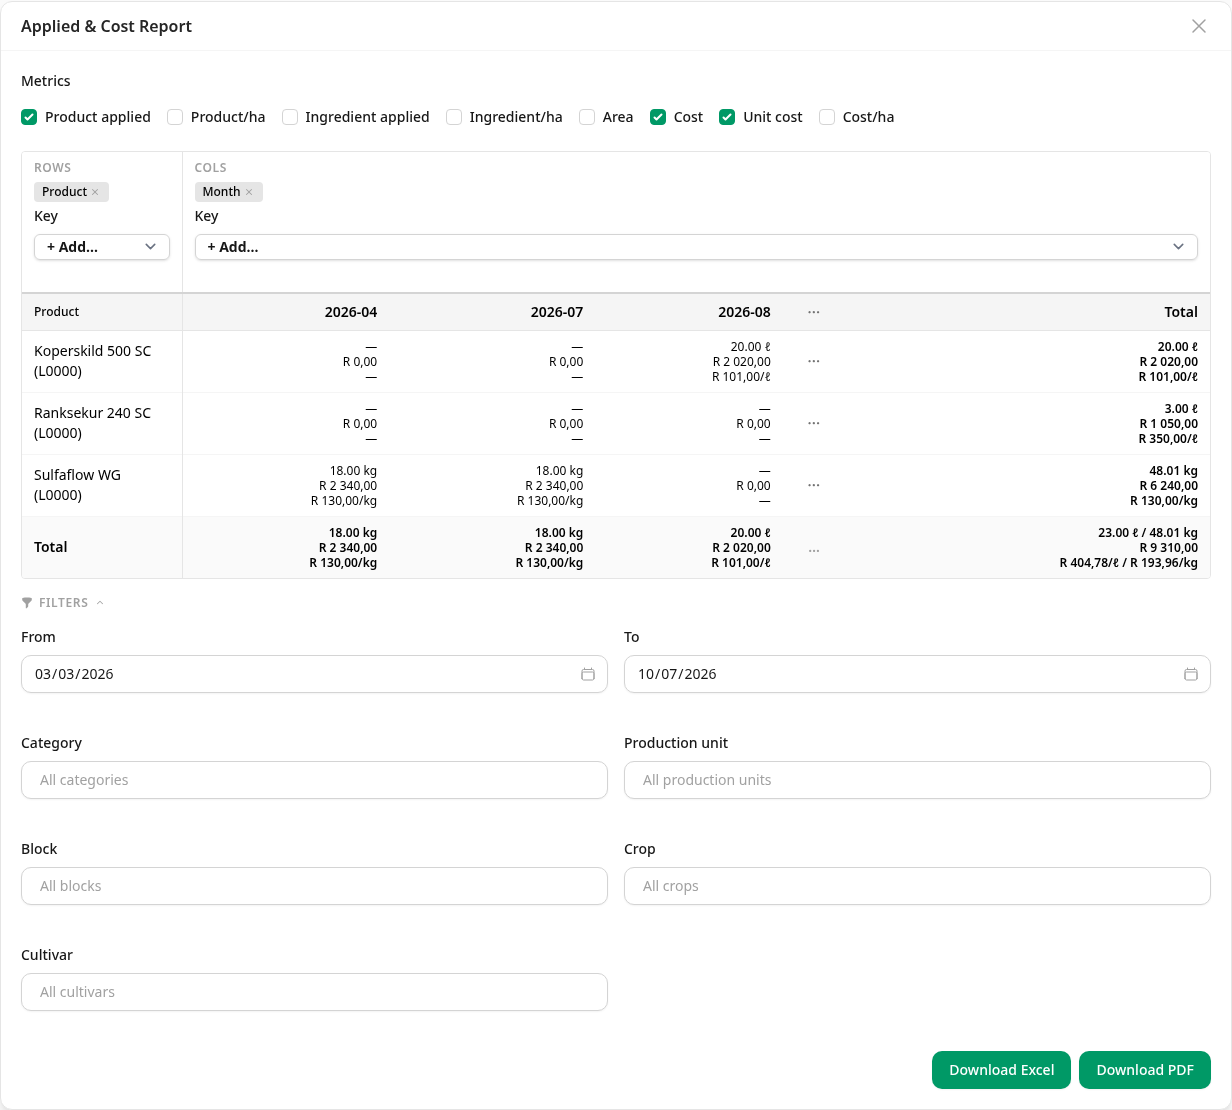Remove the Product chip from Rows
1232x1110 pixels.
click(95, 192)
